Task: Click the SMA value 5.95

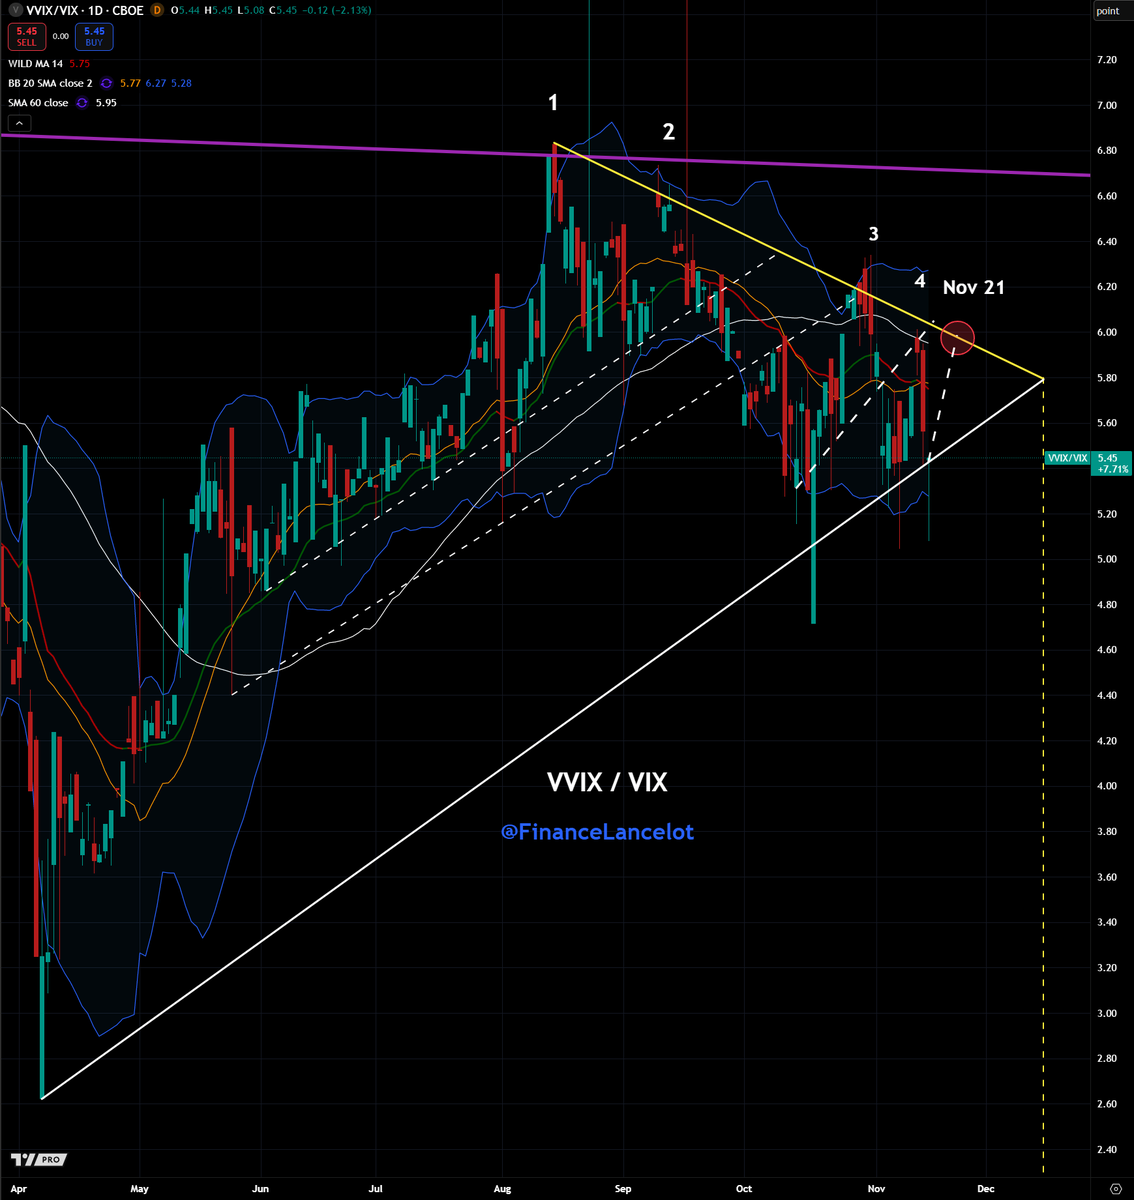Action: pos(106,103)
